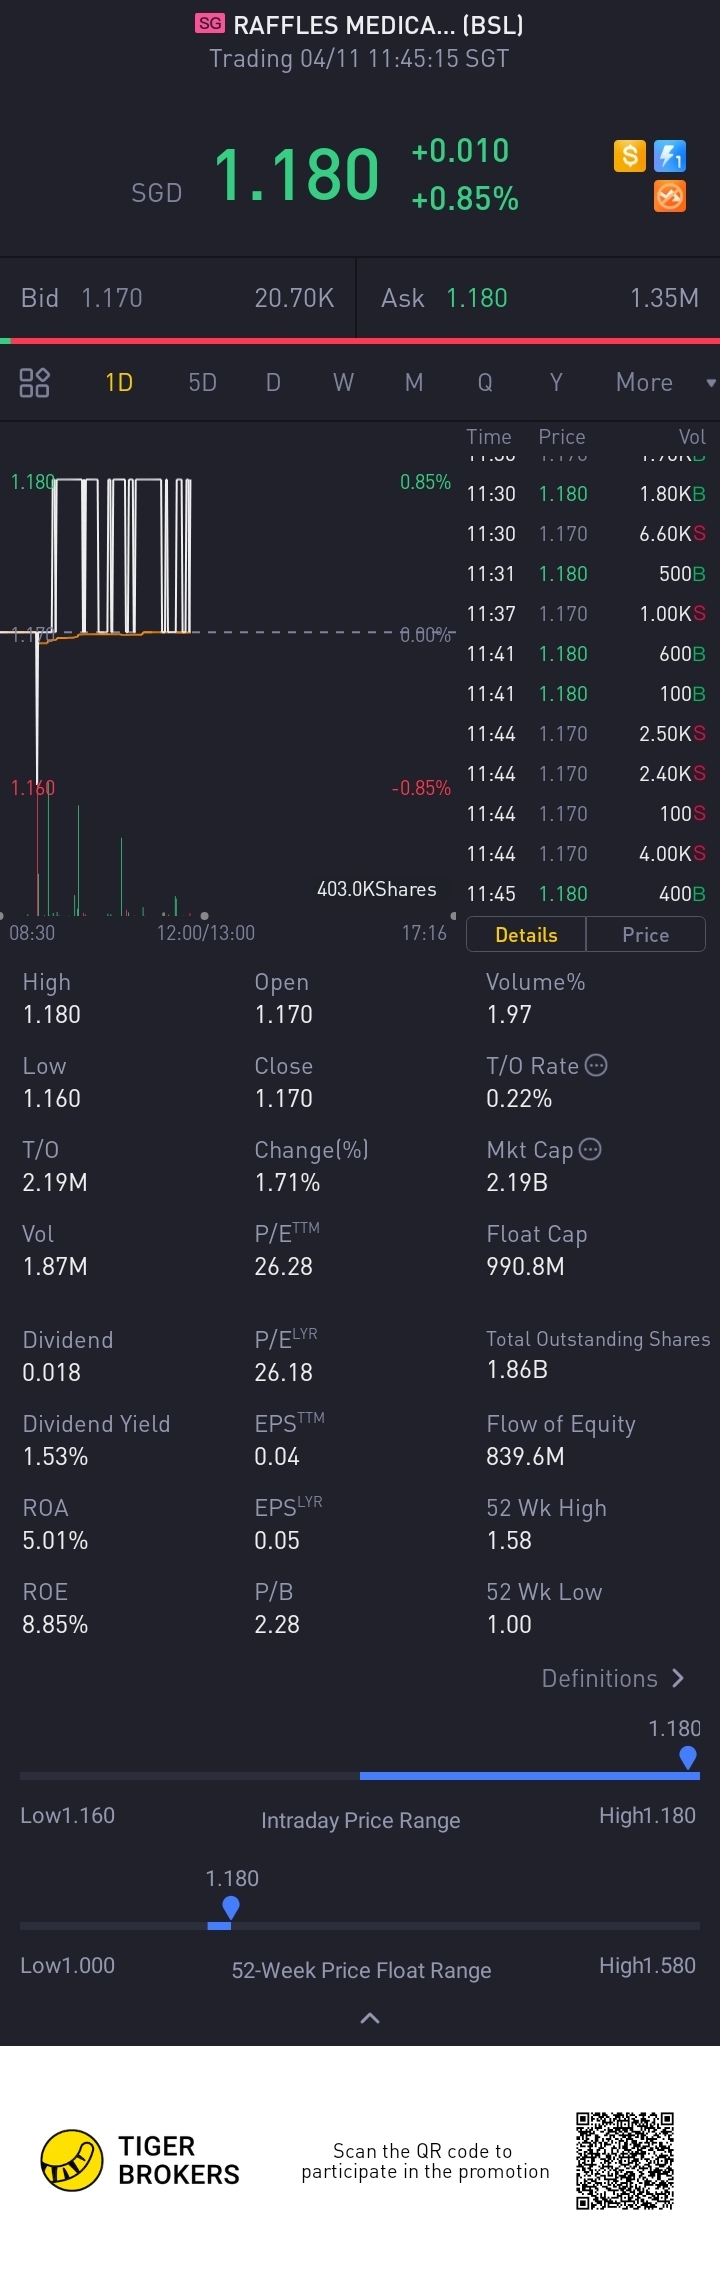Select the 5D chart timeframe
Image resolution: width=720 pixels, height=2276 pixels.
click(x=202, y=382)
